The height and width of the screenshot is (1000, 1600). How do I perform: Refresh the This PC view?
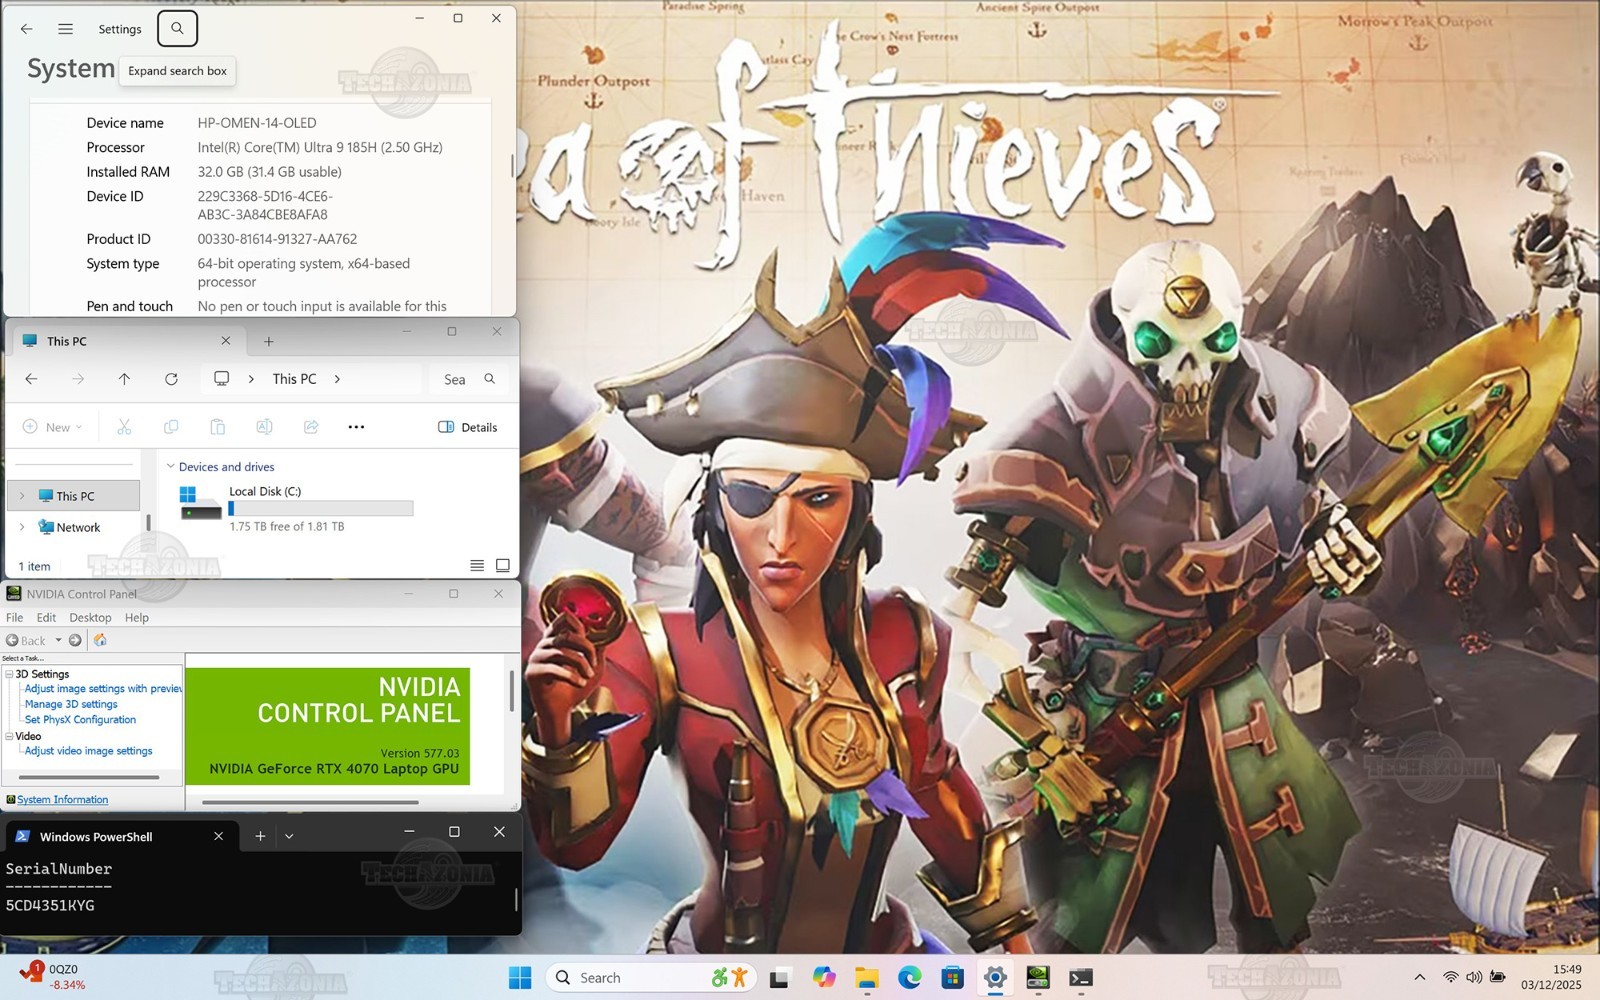pos(171,379)
